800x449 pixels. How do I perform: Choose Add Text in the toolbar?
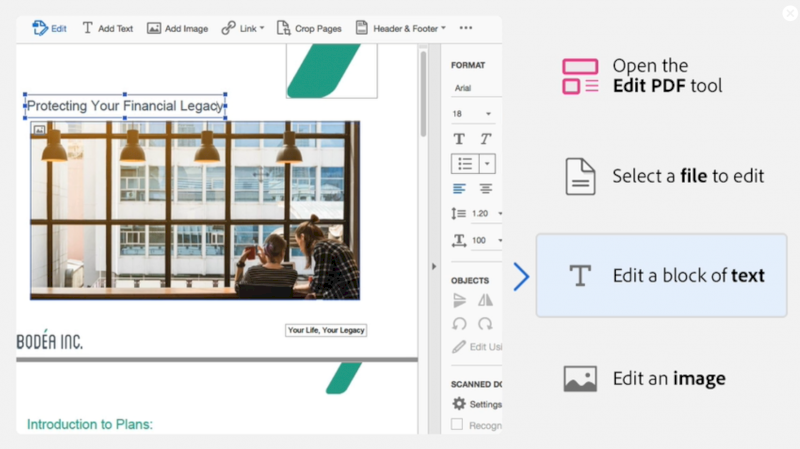[108, 28]
